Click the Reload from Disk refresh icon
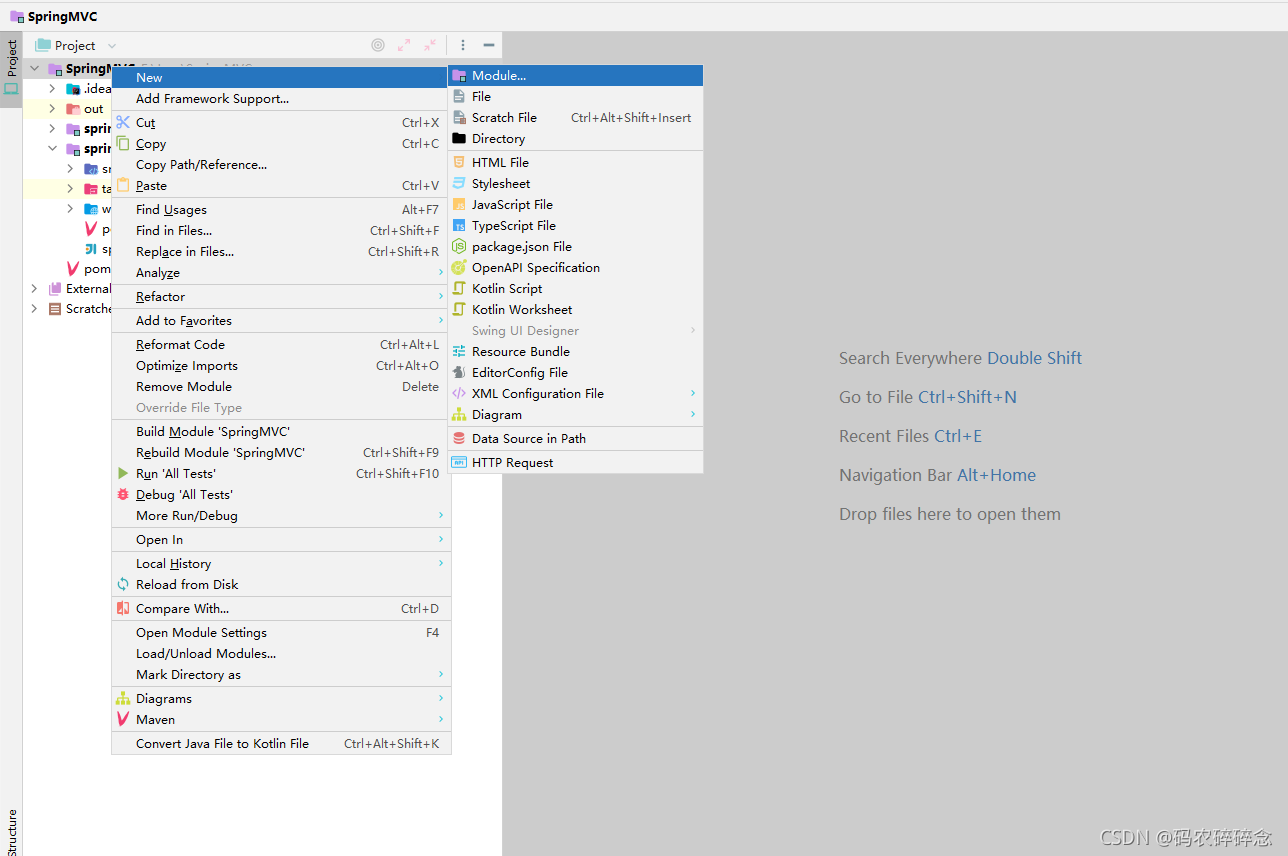1288x856 pixels. [123, 584]
